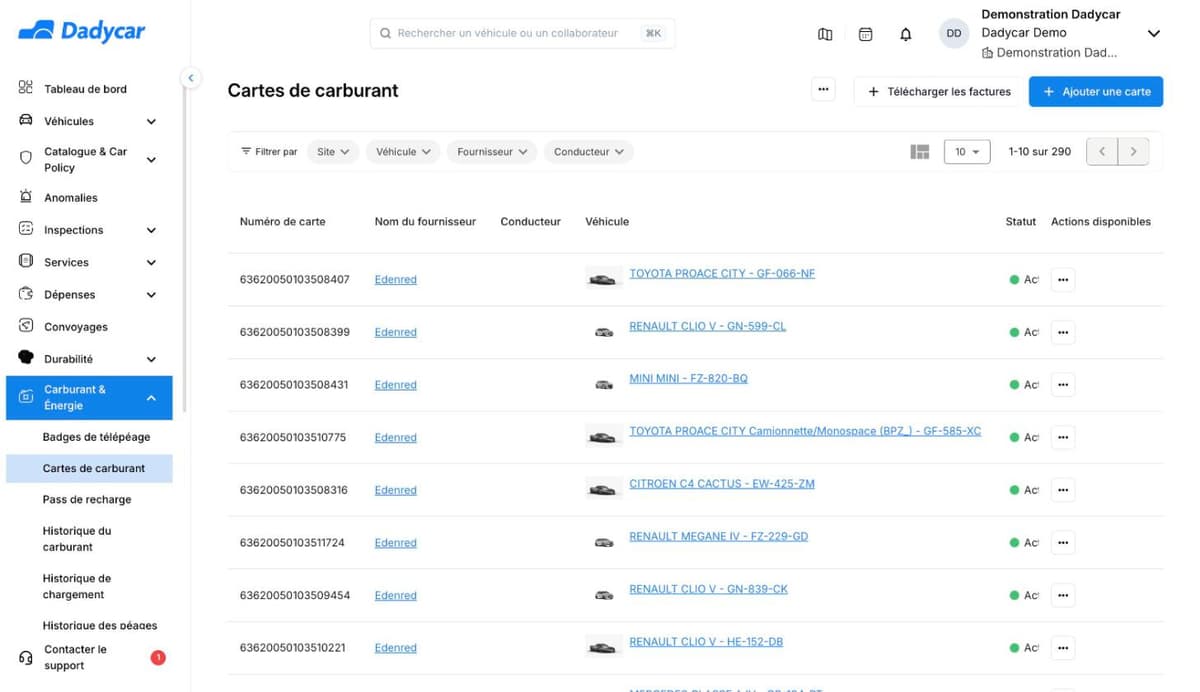
Task: Open actions menu for card 63620050103508407
Action: (1063, 280)
